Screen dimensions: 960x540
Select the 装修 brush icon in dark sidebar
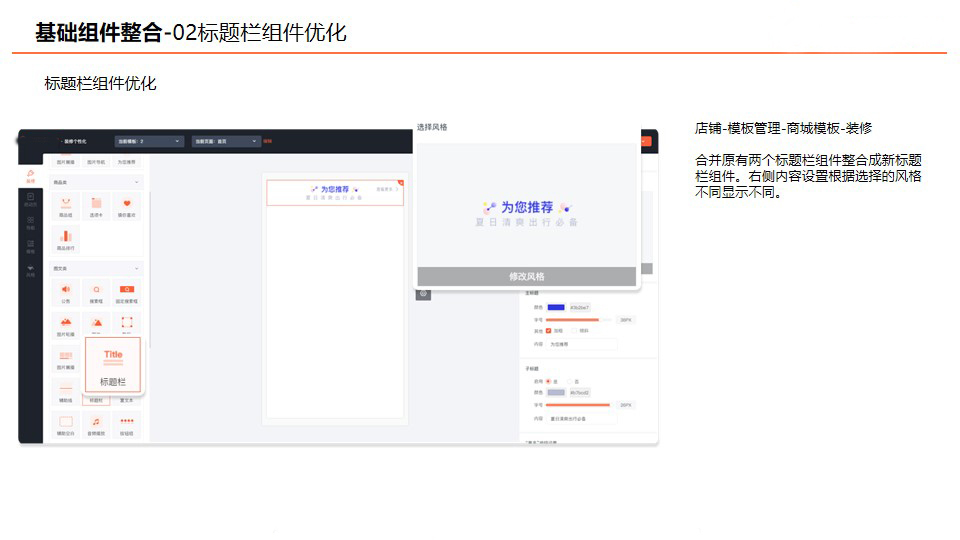coord(30,176)
